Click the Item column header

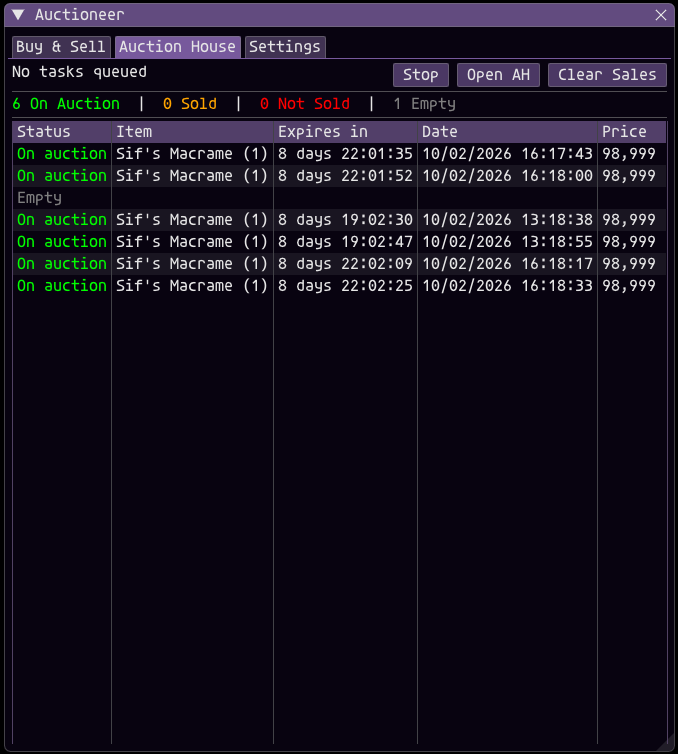click(x=192, y=132)
